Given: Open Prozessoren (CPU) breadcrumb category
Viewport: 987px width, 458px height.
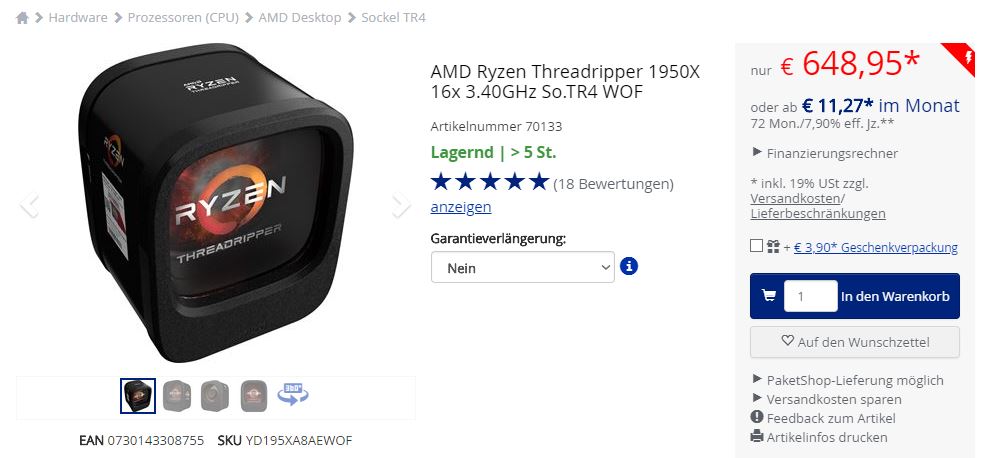Looking at the screenshot, I should point(183,18).
